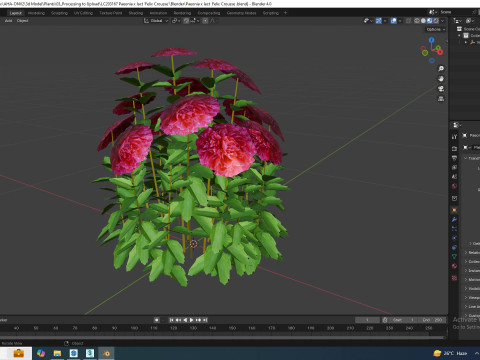Open the Material properties tab
The width and height of the screenshot is (480, 360).
454,266
